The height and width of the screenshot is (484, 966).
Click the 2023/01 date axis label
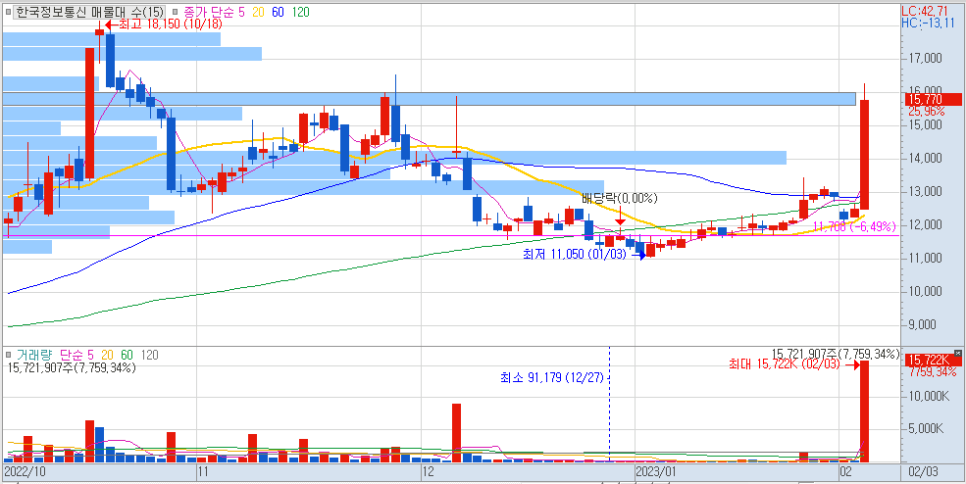(x=657, y=471)
